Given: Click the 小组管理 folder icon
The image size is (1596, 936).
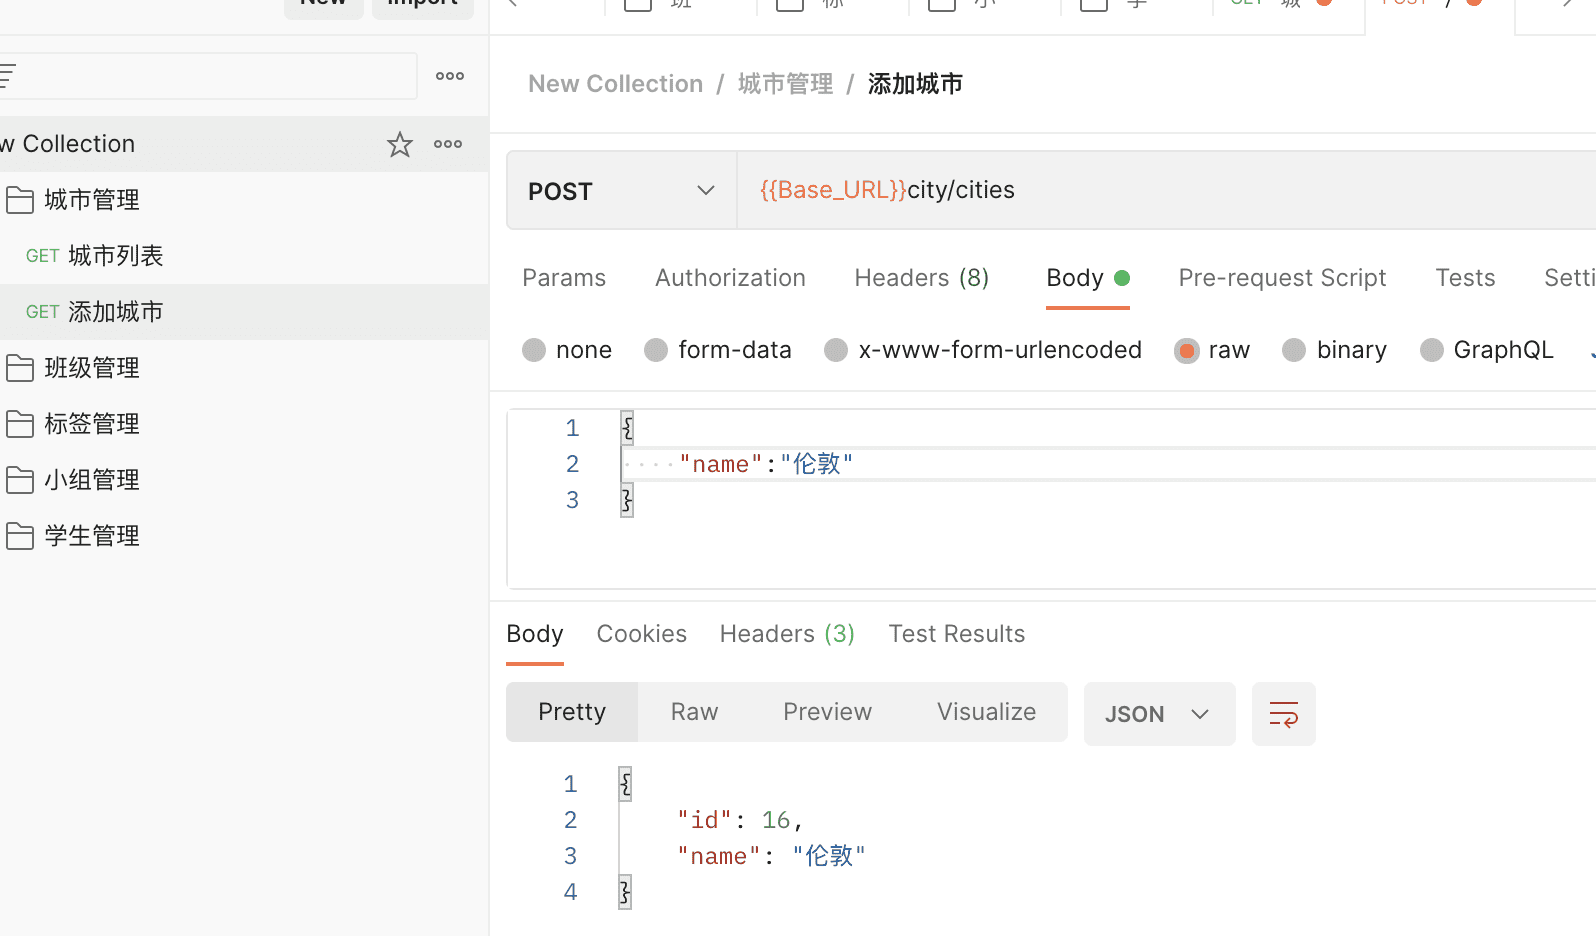Looking at the screenshot, I should [20, 480].
